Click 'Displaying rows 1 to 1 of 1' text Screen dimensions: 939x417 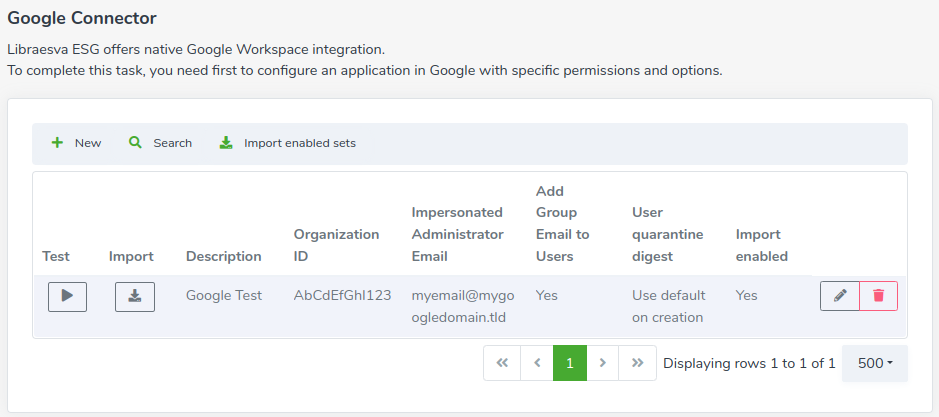point(749,363)
